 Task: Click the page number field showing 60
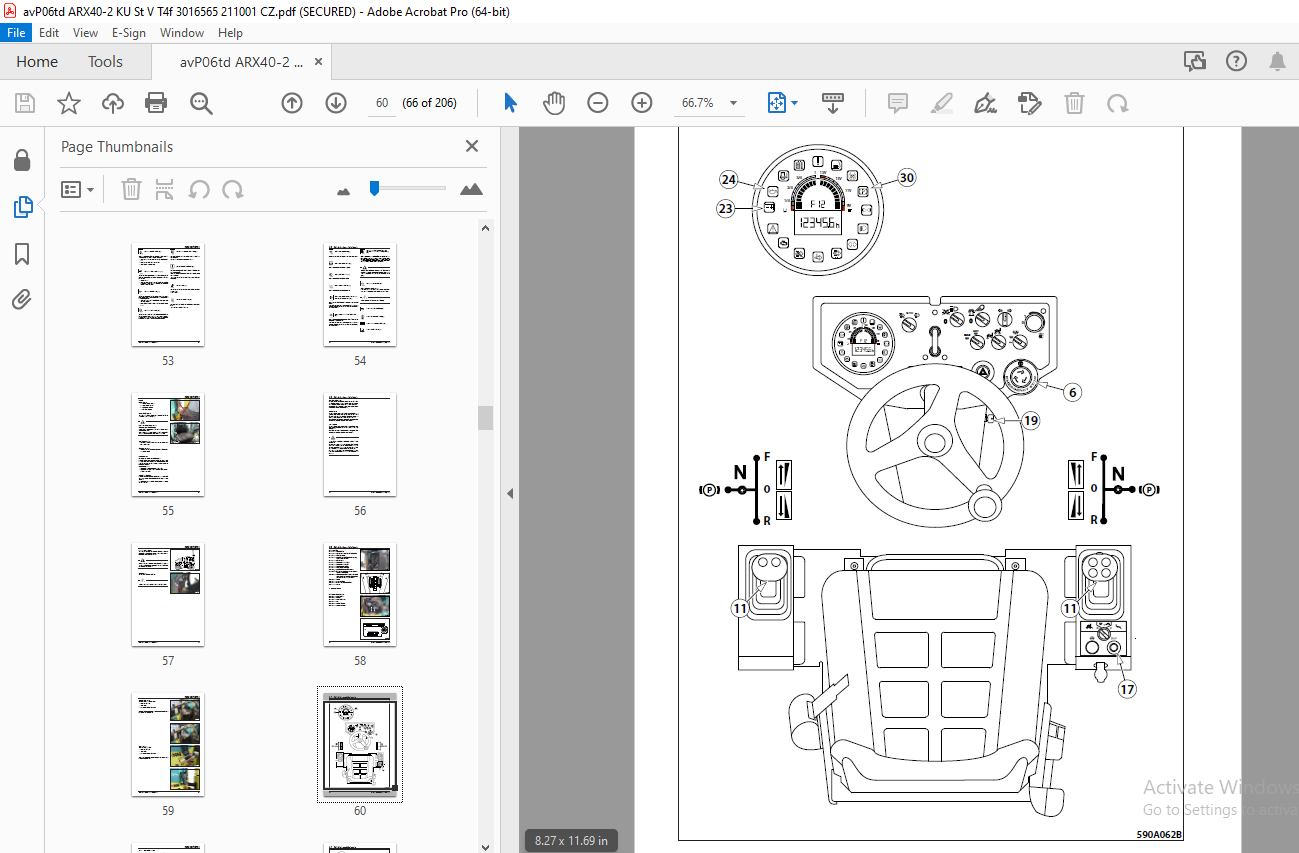(x=382, y=103)
